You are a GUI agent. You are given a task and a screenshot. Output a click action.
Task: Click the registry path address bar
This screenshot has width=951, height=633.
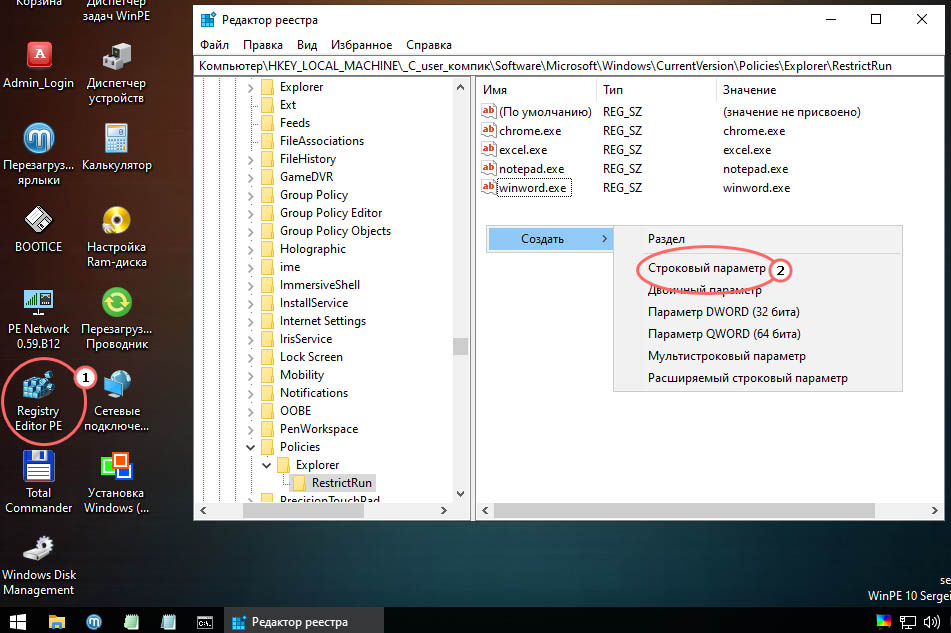tap(569, 66)
